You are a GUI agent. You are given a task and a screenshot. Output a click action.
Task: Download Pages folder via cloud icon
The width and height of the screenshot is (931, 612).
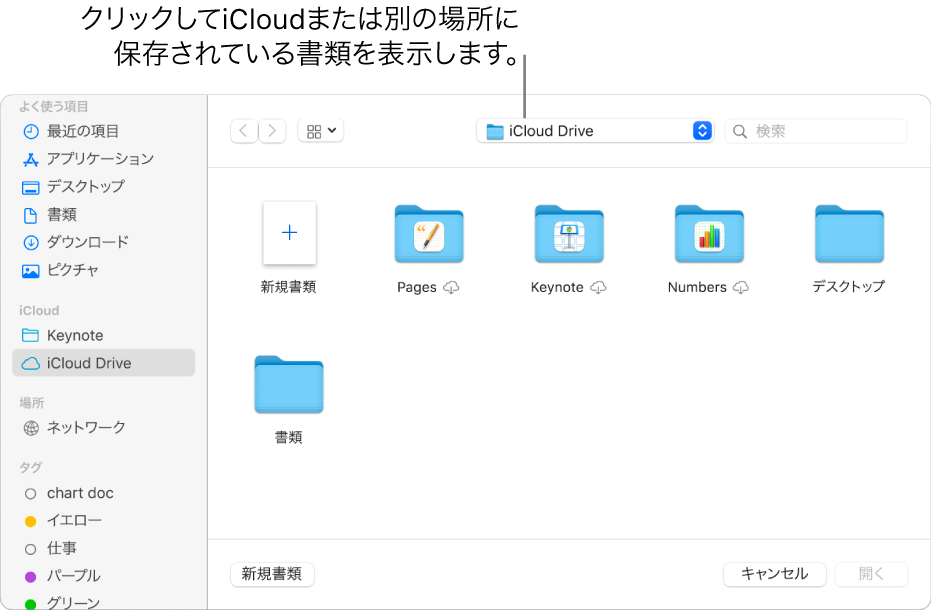(x=452, y=287)
